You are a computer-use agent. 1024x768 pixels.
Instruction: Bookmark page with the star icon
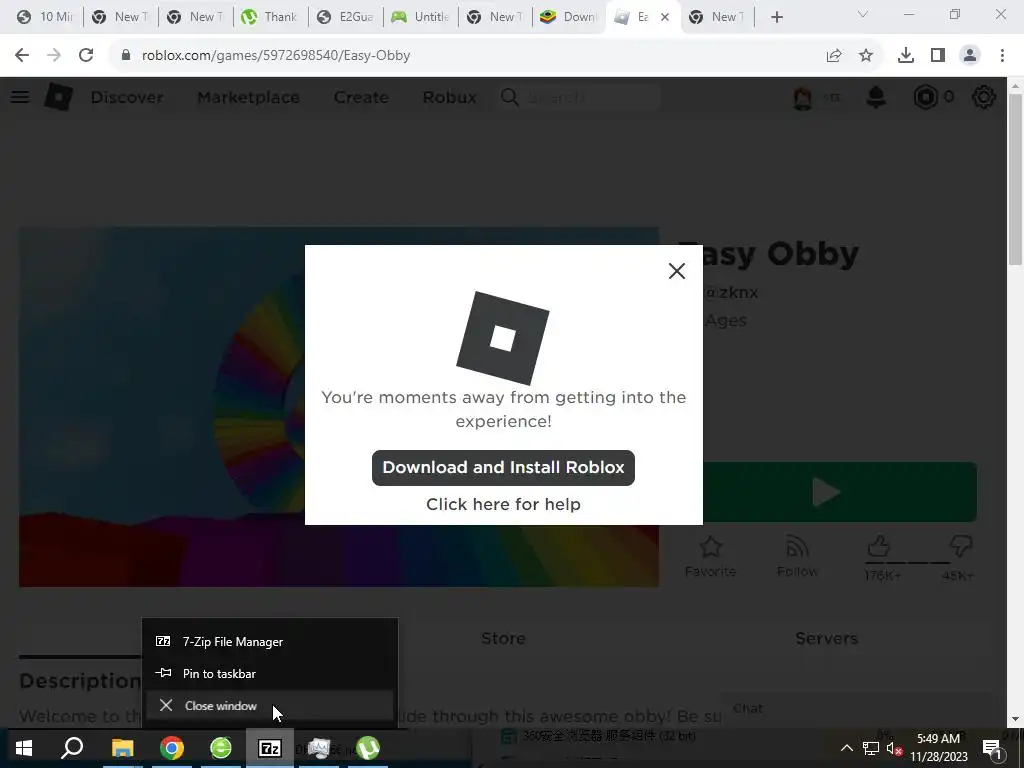(866, 56)
